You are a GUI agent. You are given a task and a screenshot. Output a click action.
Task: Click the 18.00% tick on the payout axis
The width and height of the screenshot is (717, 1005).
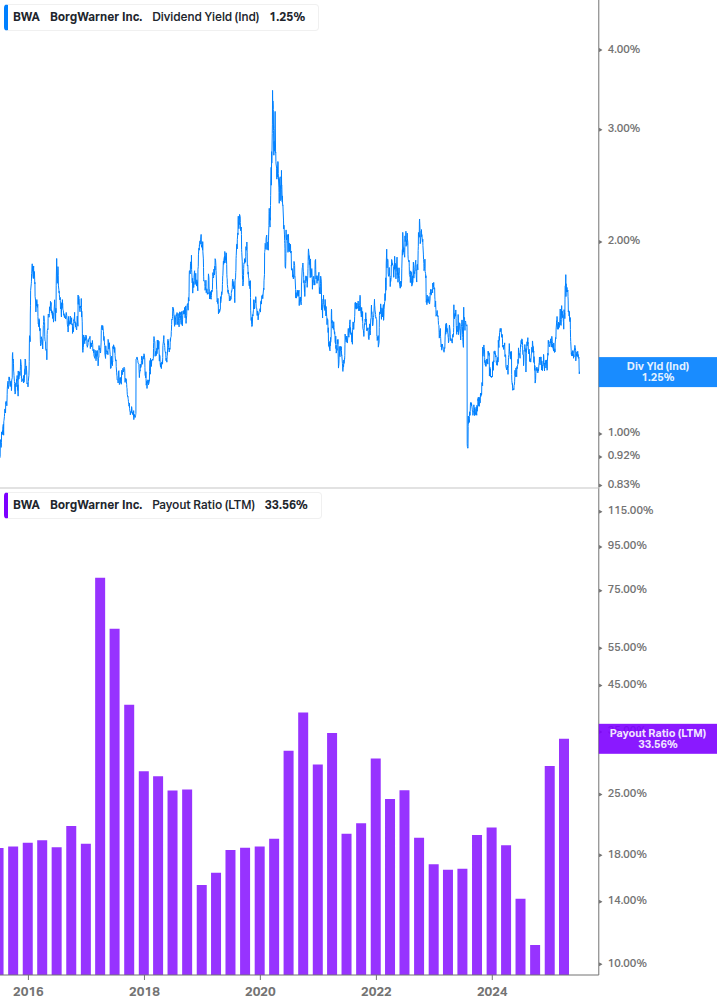click(x=627, y=854)
